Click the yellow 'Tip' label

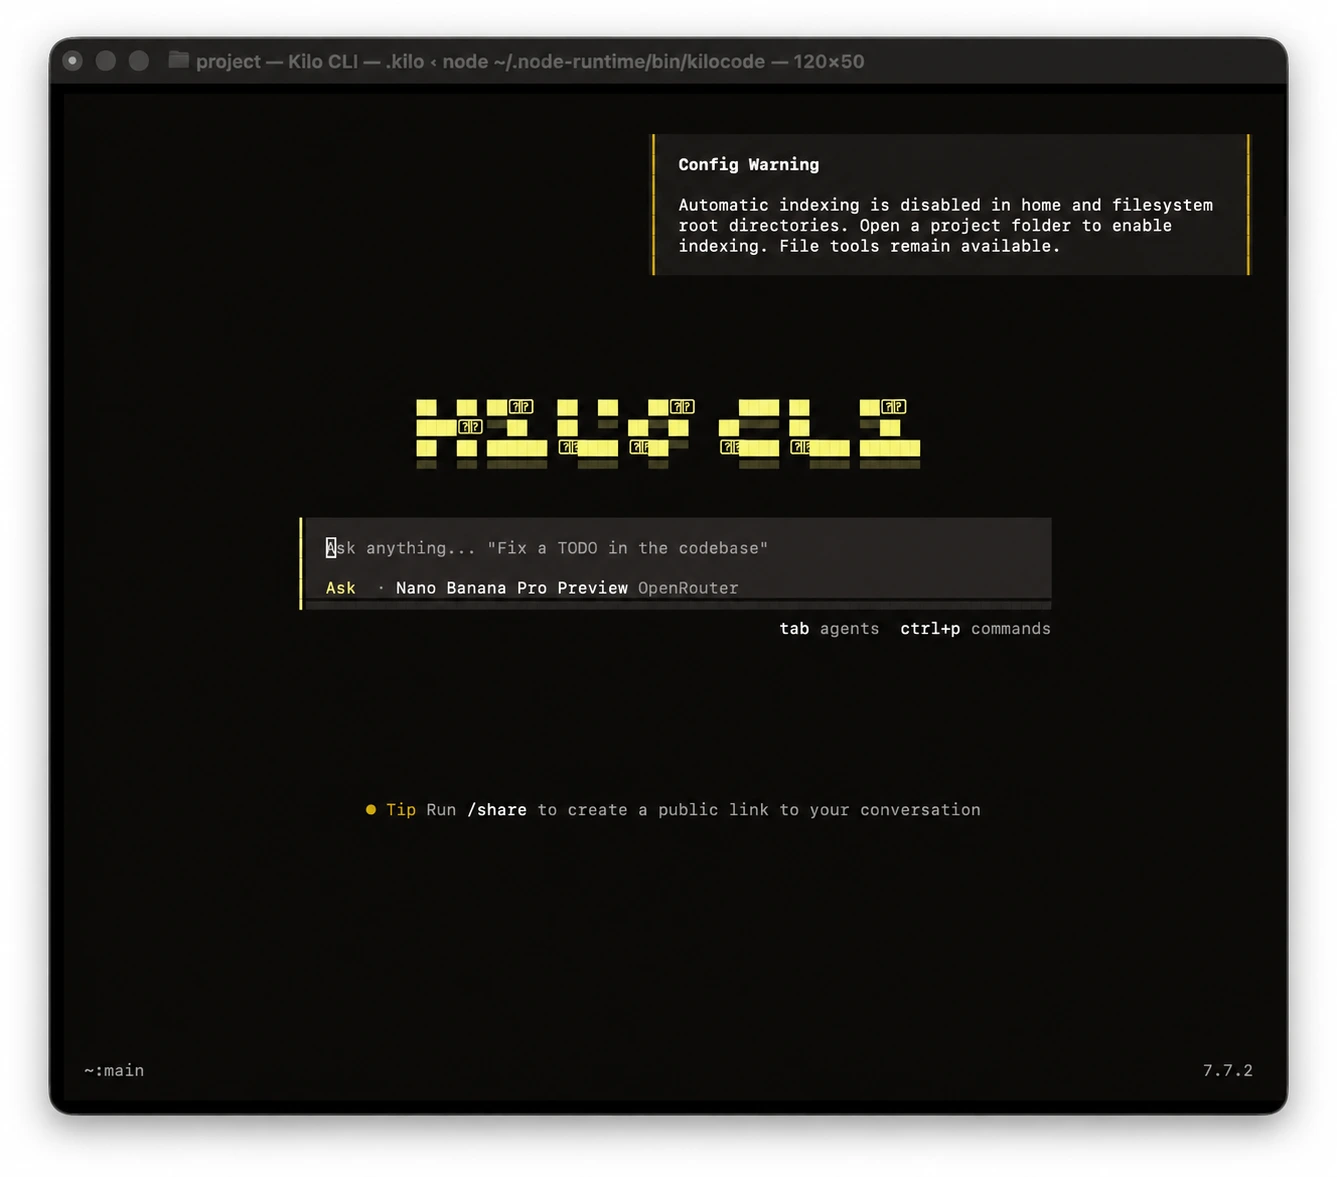click(x=401, y=810)
